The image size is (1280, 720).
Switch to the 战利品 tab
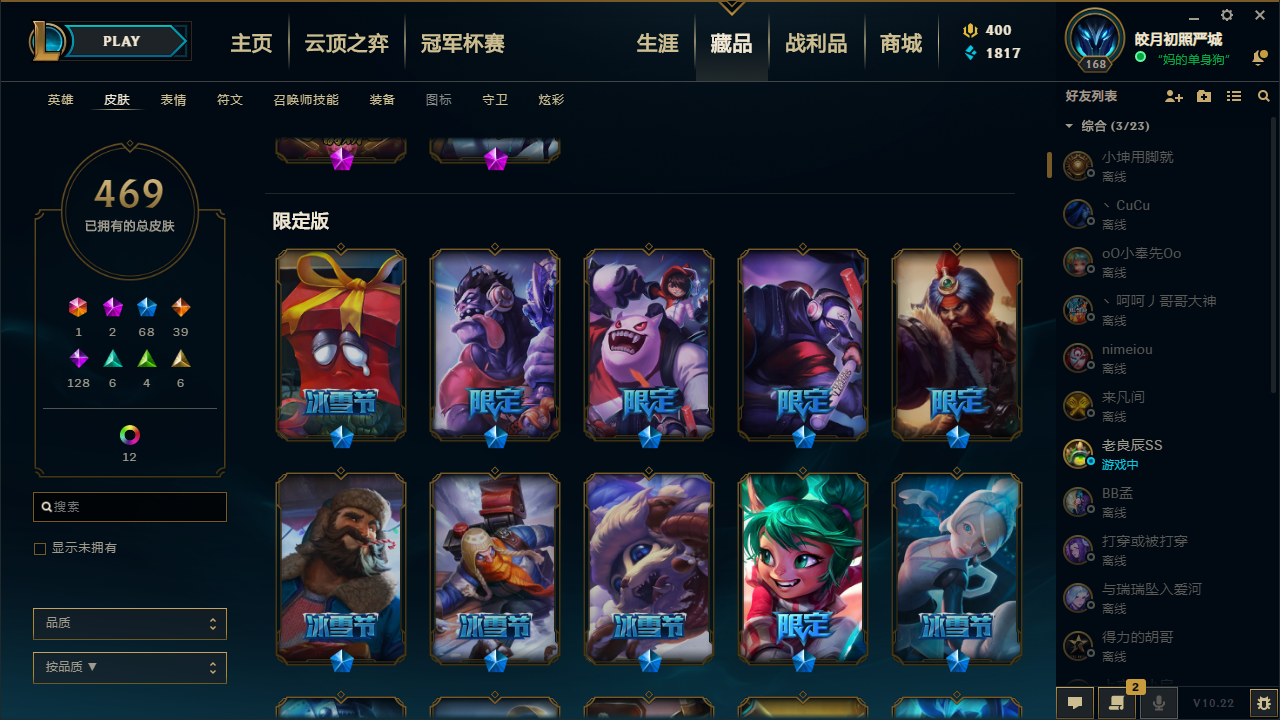[x=816, y=44]
